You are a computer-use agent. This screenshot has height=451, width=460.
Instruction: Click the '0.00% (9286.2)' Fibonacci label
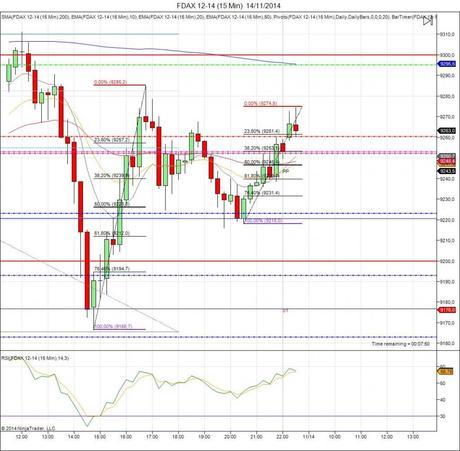[x=110, y=82]
